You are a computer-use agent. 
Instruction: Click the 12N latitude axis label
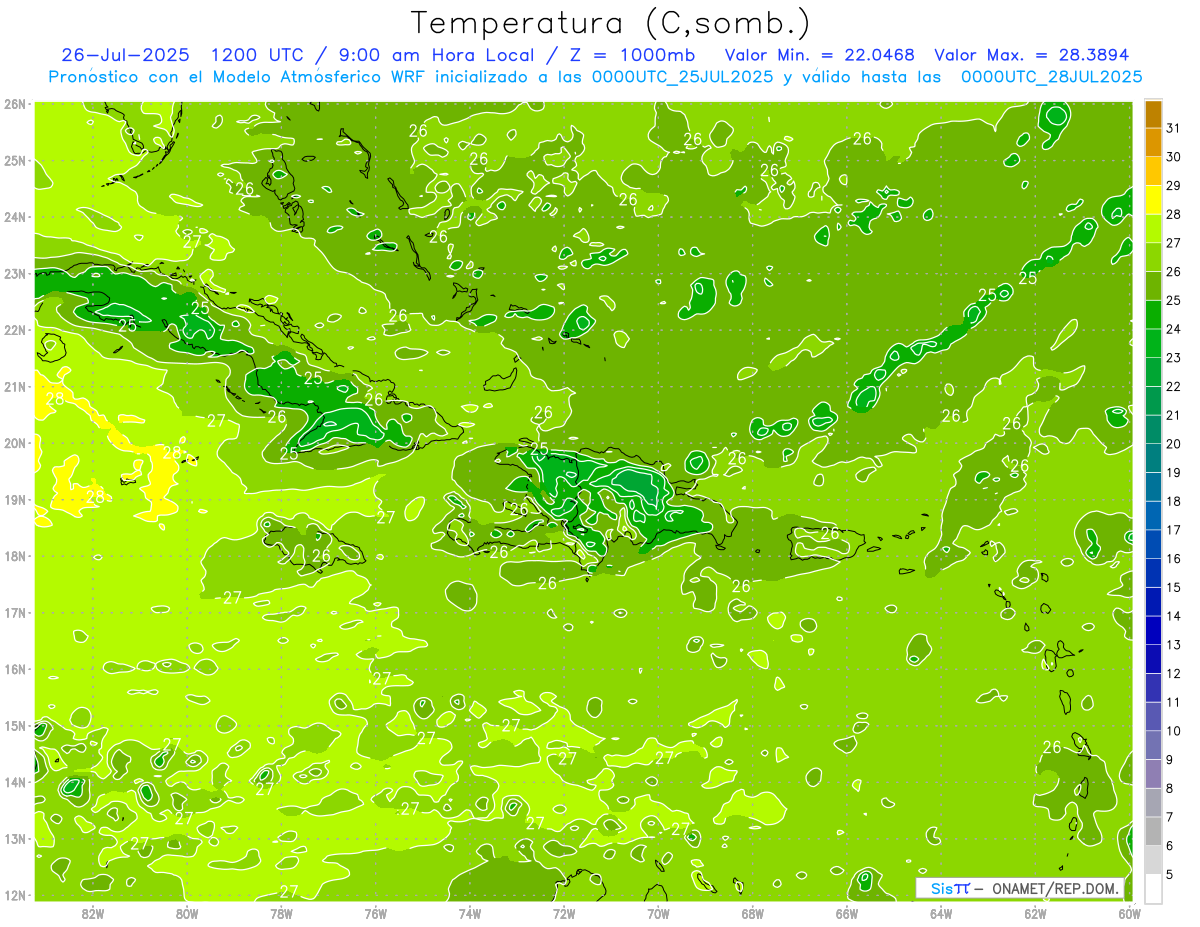click(15, 895)
